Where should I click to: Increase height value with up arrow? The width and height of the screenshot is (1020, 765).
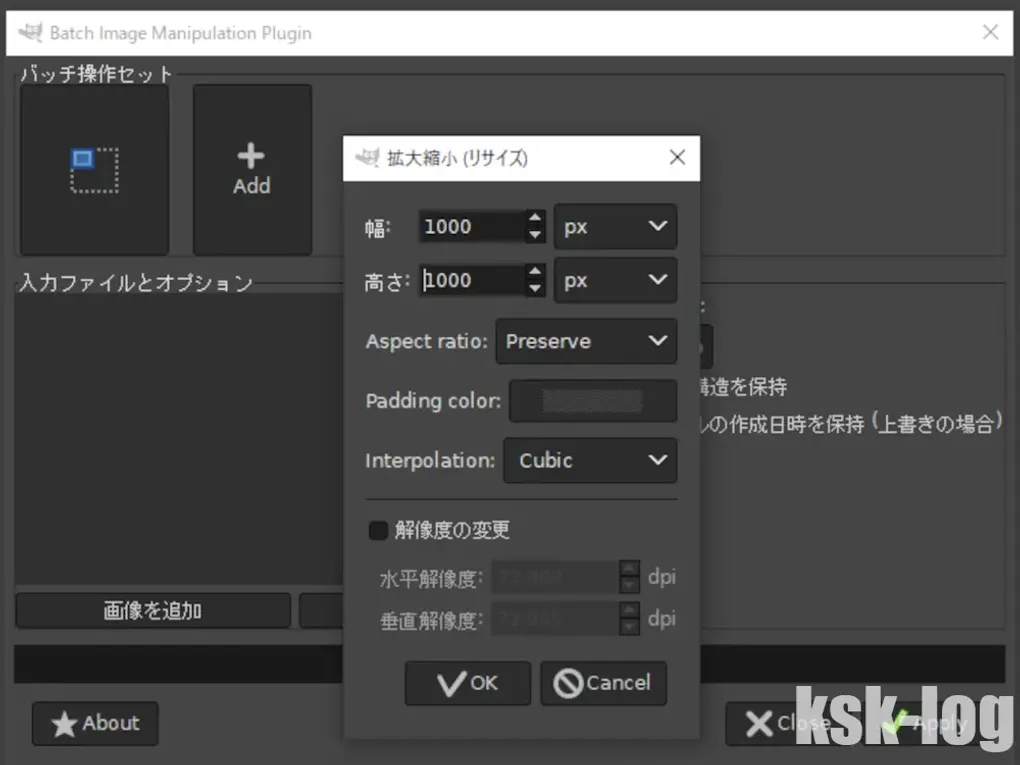click(x=536, y=271)
